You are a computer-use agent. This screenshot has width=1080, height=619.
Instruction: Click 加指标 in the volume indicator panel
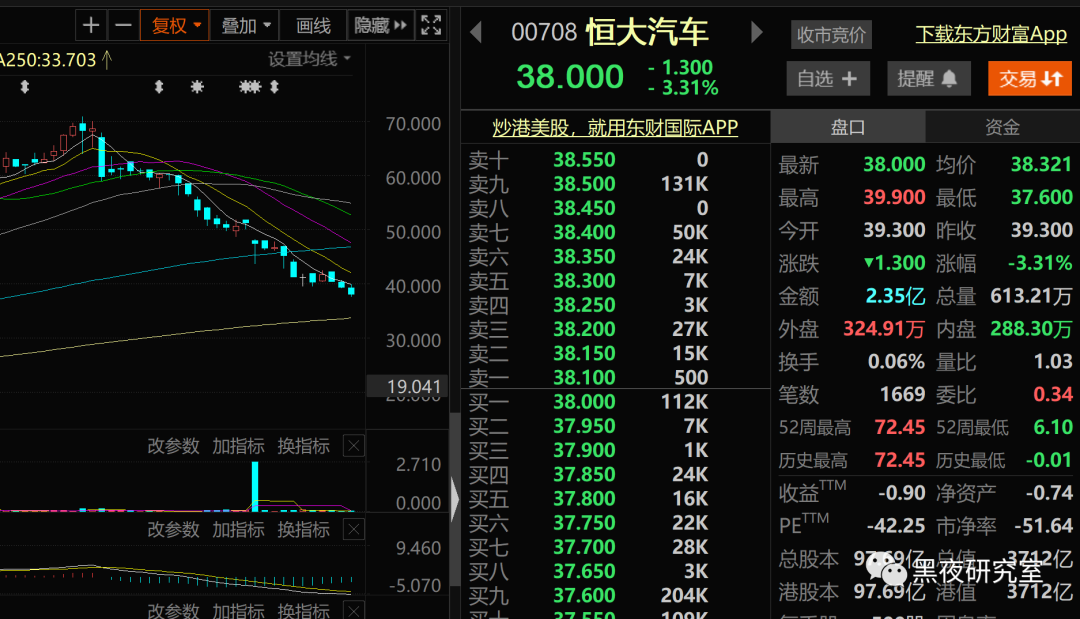[x=238, y=446]
